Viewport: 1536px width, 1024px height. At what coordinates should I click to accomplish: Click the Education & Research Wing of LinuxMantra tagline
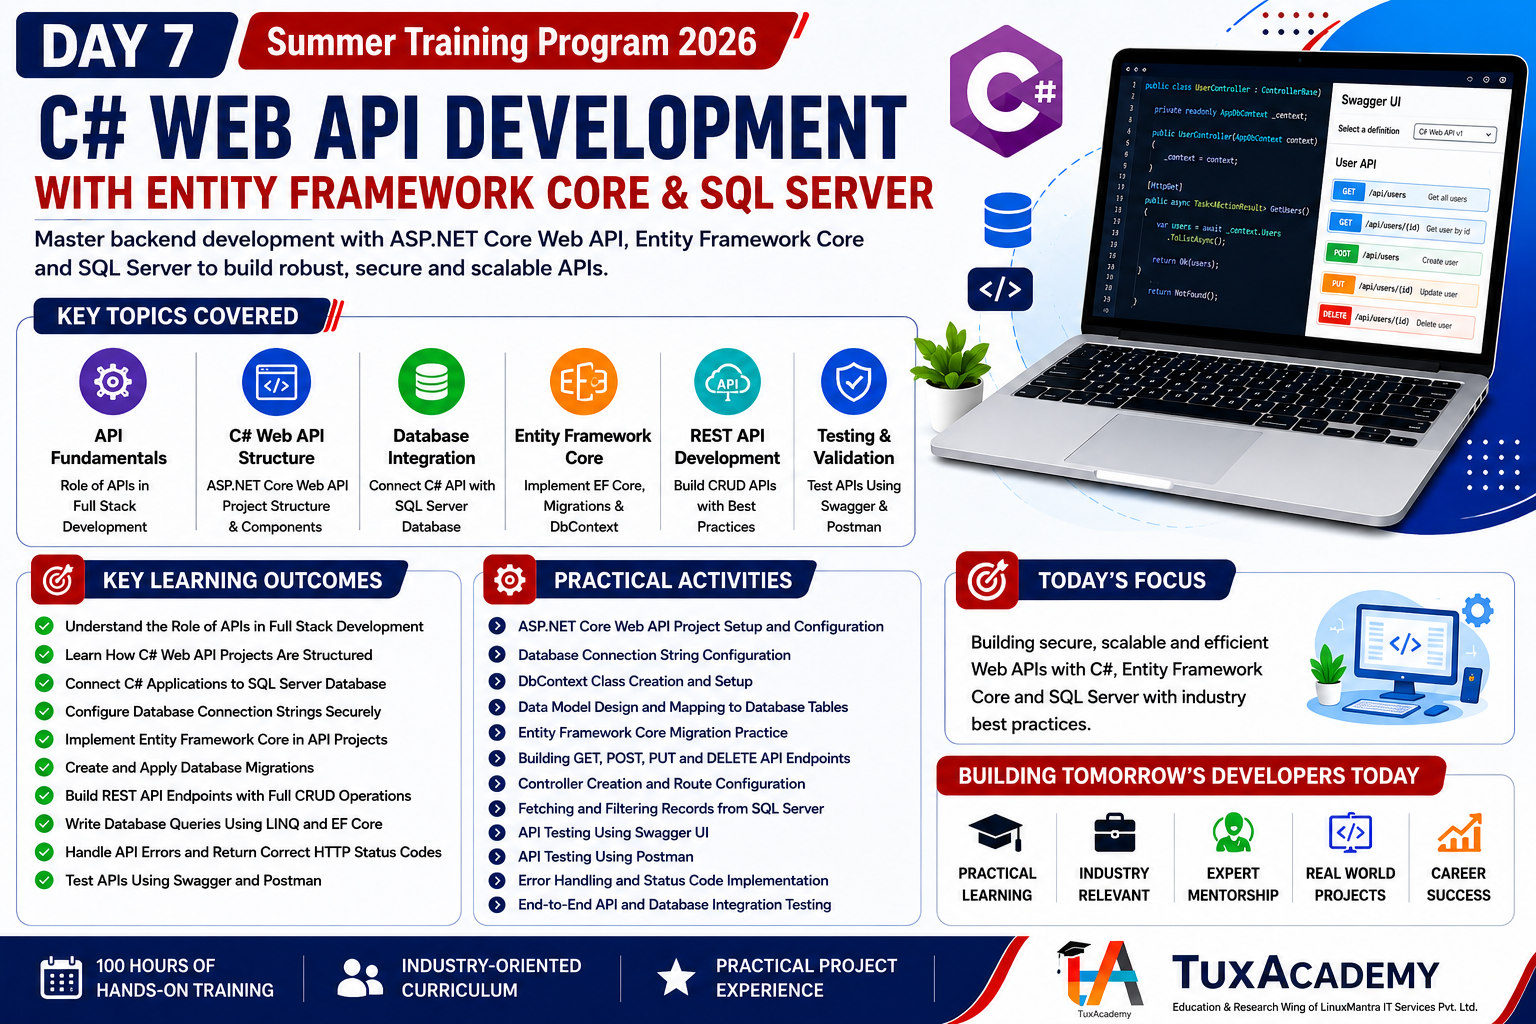coord(1325,1007)
